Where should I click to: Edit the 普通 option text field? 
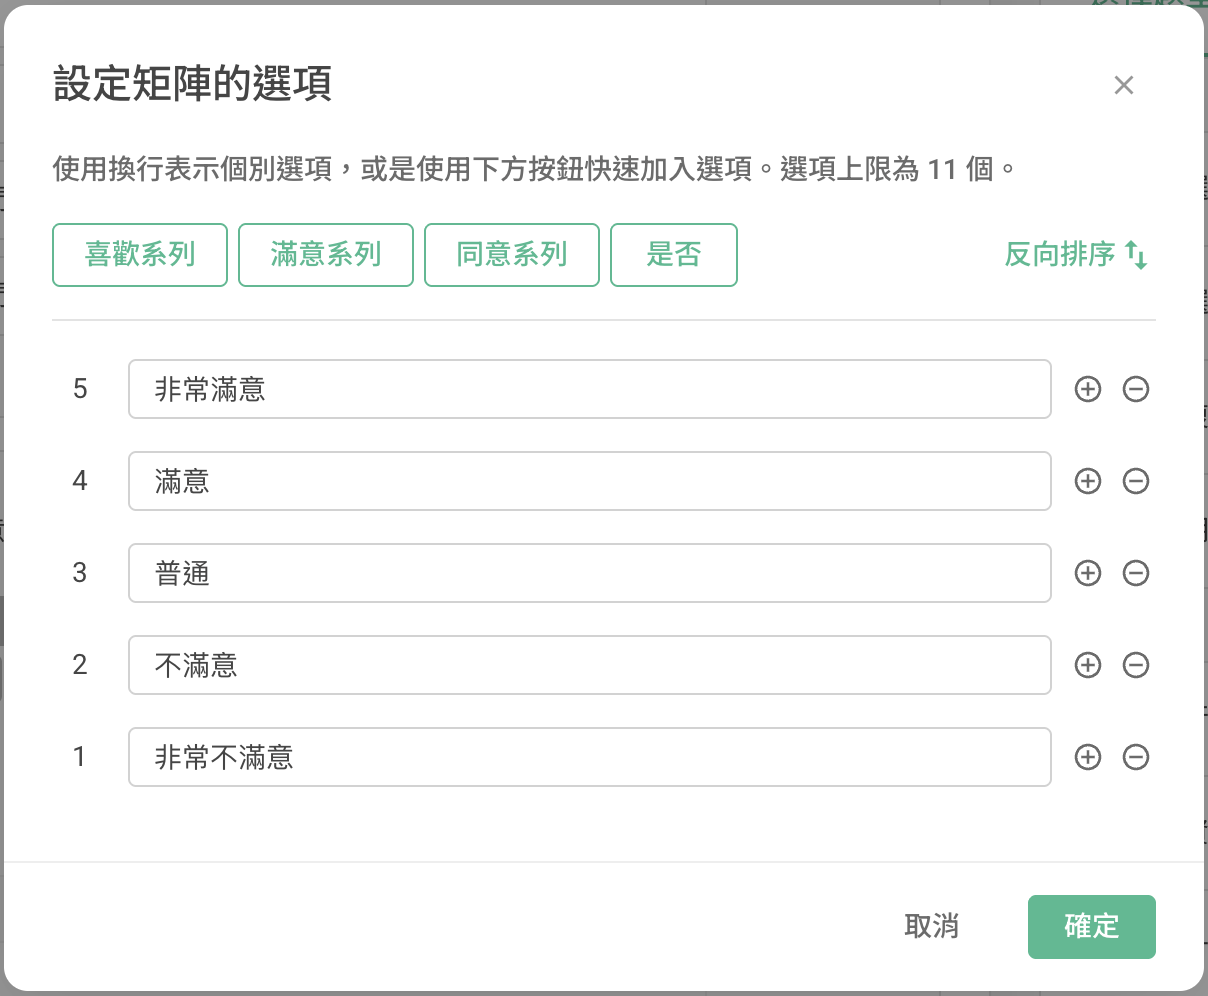[x=589, y=573]
